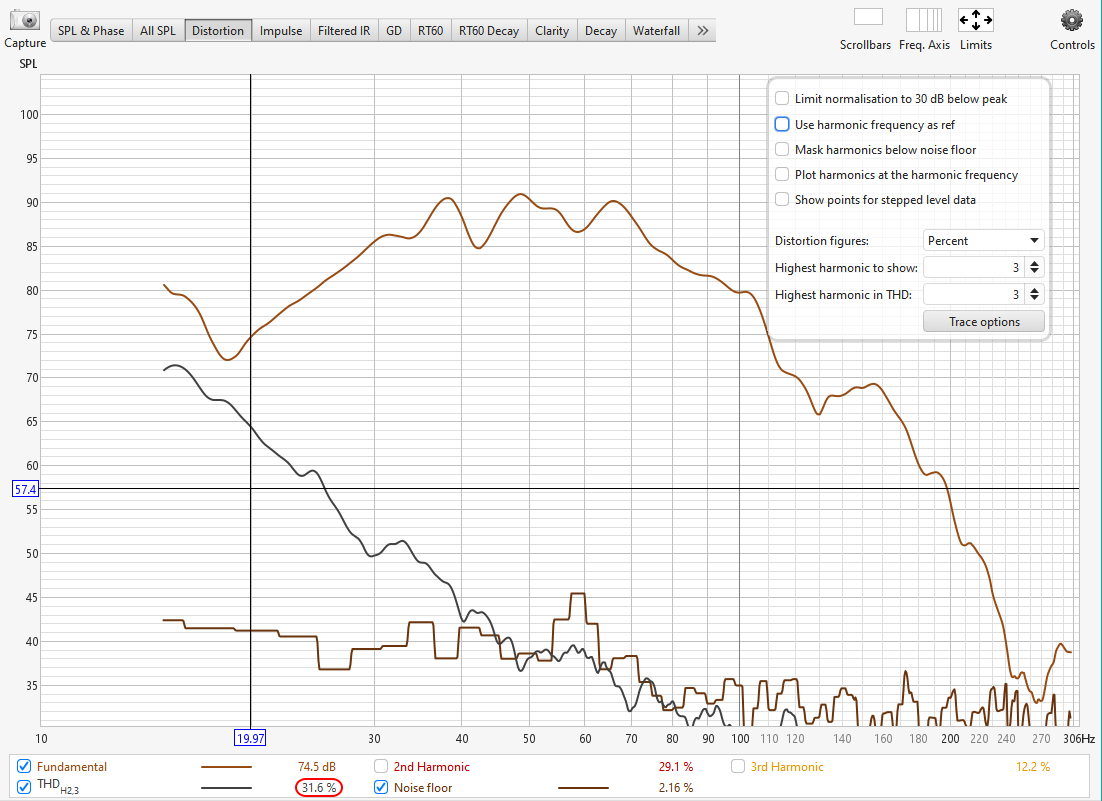
Task: Click the Noise floor trace line sample
Action: (x=583, y=788)
